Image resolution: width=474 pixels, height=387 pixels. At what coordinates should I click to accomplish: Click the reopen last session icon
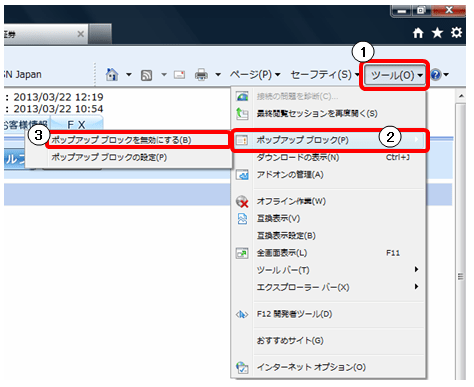point(242,114)
